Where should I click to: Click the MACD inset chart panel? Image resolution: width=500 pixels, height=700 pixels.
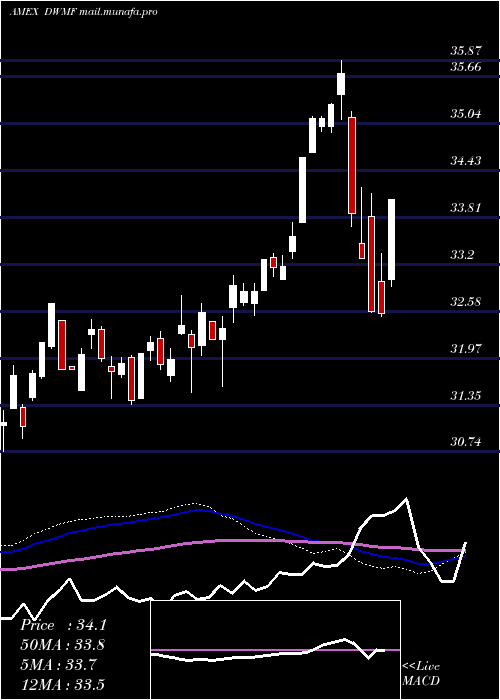(x=275, y=650)
